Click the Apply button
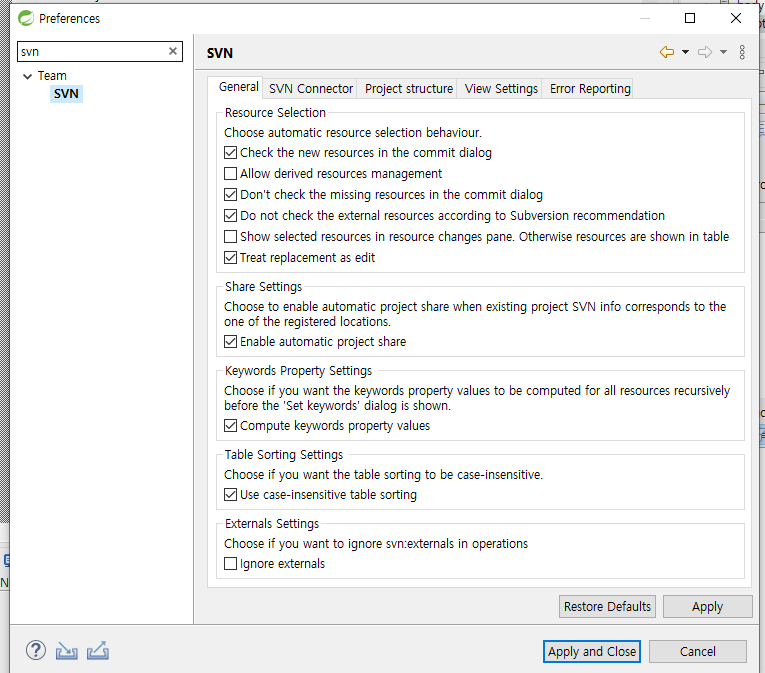This screenshot has width=765, height=673. coord(707,607)
